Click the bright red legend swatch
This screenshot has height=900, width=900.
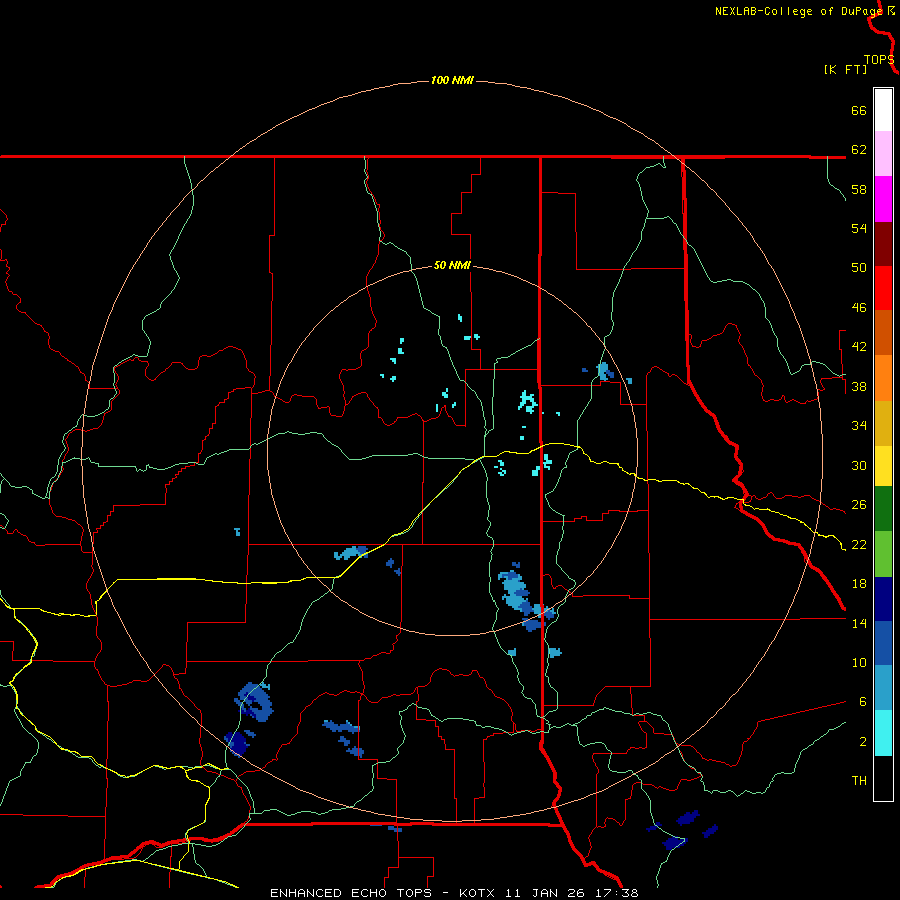tap(883, 288)
